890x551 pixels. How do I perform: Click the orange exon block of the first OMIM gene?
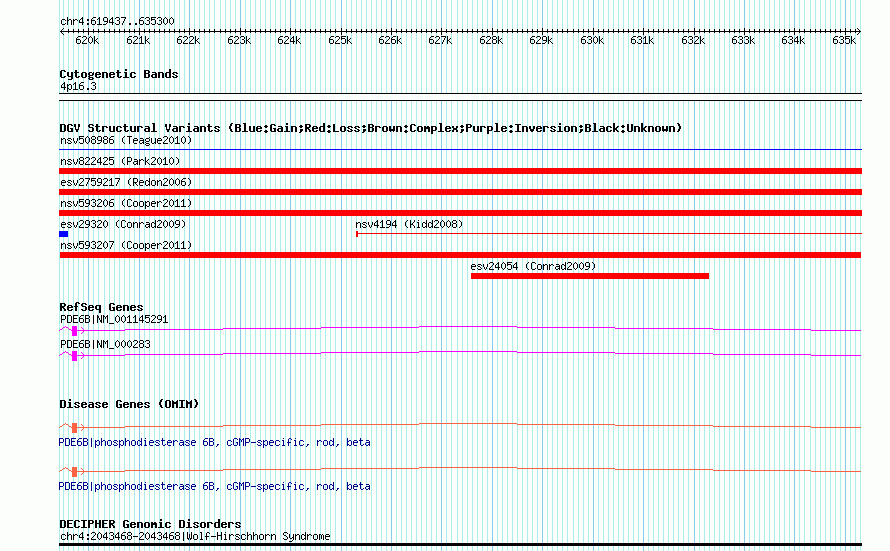(74, 428)
